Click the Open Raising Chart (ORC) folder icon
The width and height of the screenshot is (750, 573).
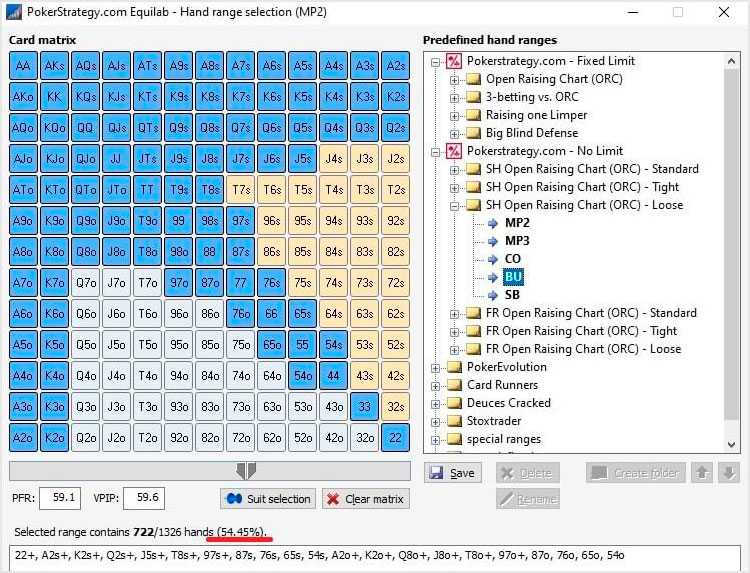coord(473,79)
